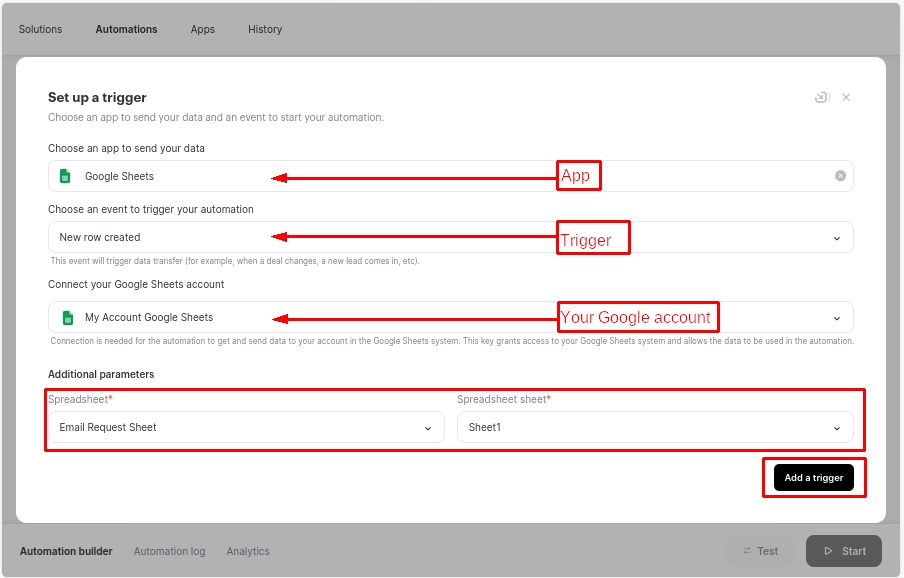Switch to the Automation log tab
This screenshot has height=578, width=904.
coord(169,551)
